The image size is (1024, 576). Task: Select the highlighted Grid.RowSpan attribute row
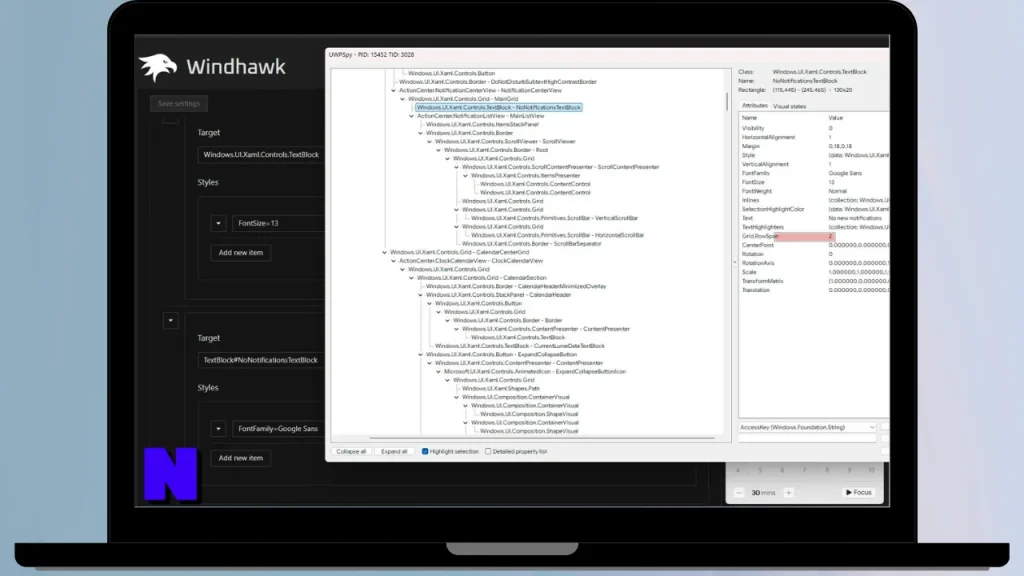click(814, 236)
